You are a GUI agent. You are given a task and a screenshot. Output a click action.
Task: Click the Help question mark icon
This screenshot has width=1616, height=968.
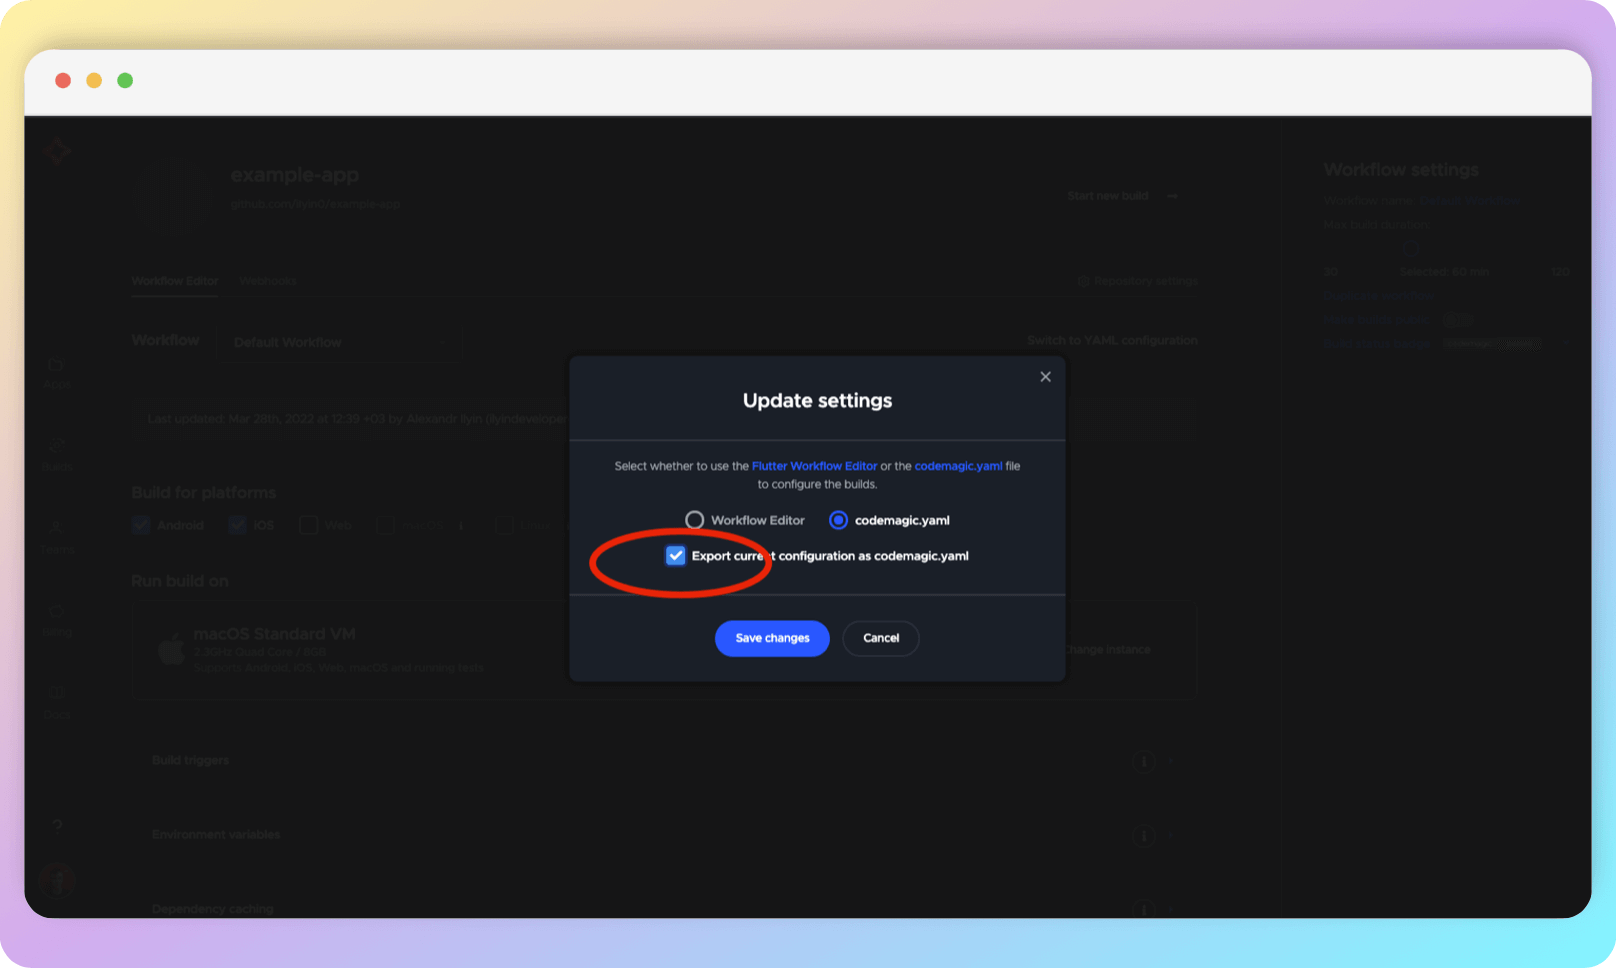point(57,826)
